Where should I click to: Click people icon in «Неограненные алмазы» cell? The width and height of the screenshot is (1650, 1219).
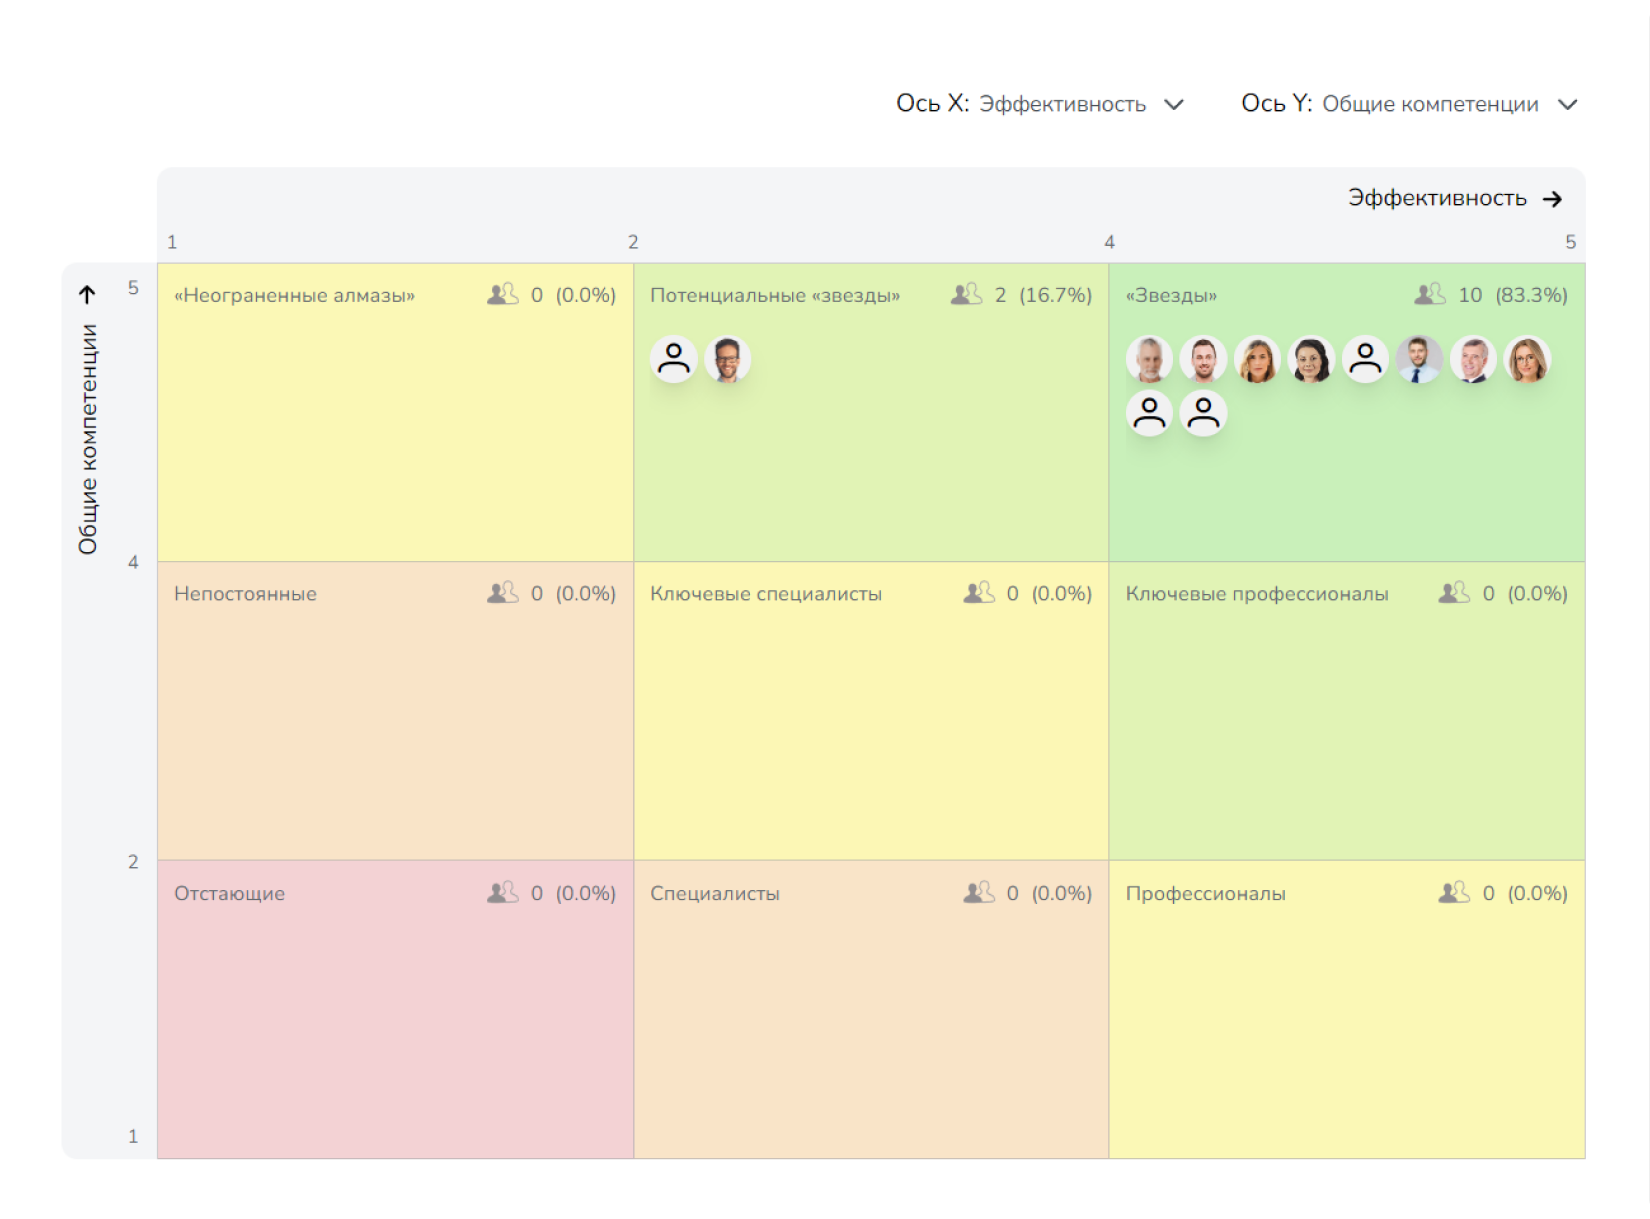(x=502, y=294)
